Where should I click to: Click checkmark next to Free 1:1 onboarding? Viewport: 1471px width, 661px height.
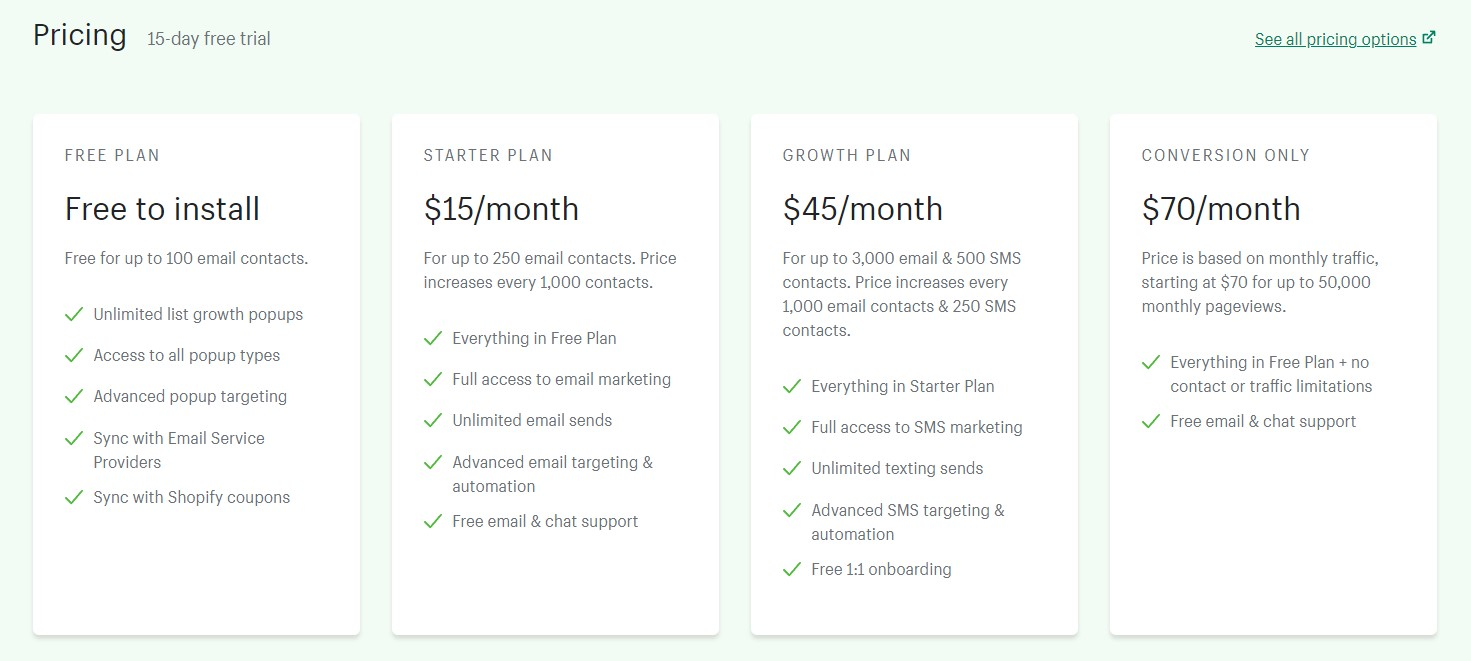[x=791, y=569]
